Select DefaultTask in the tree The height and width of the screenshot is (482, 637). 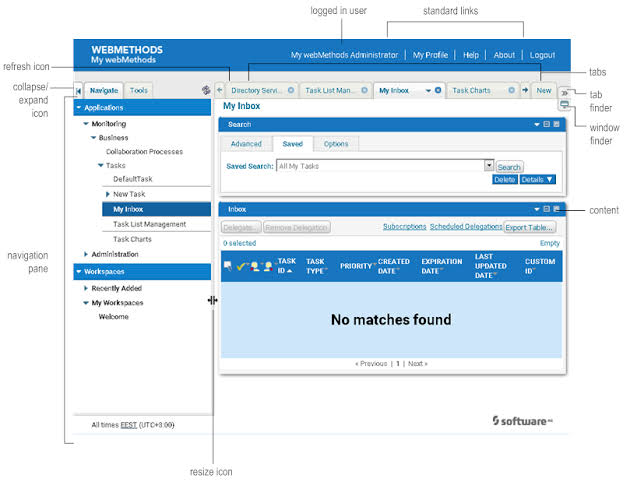(x=133, y=179)
